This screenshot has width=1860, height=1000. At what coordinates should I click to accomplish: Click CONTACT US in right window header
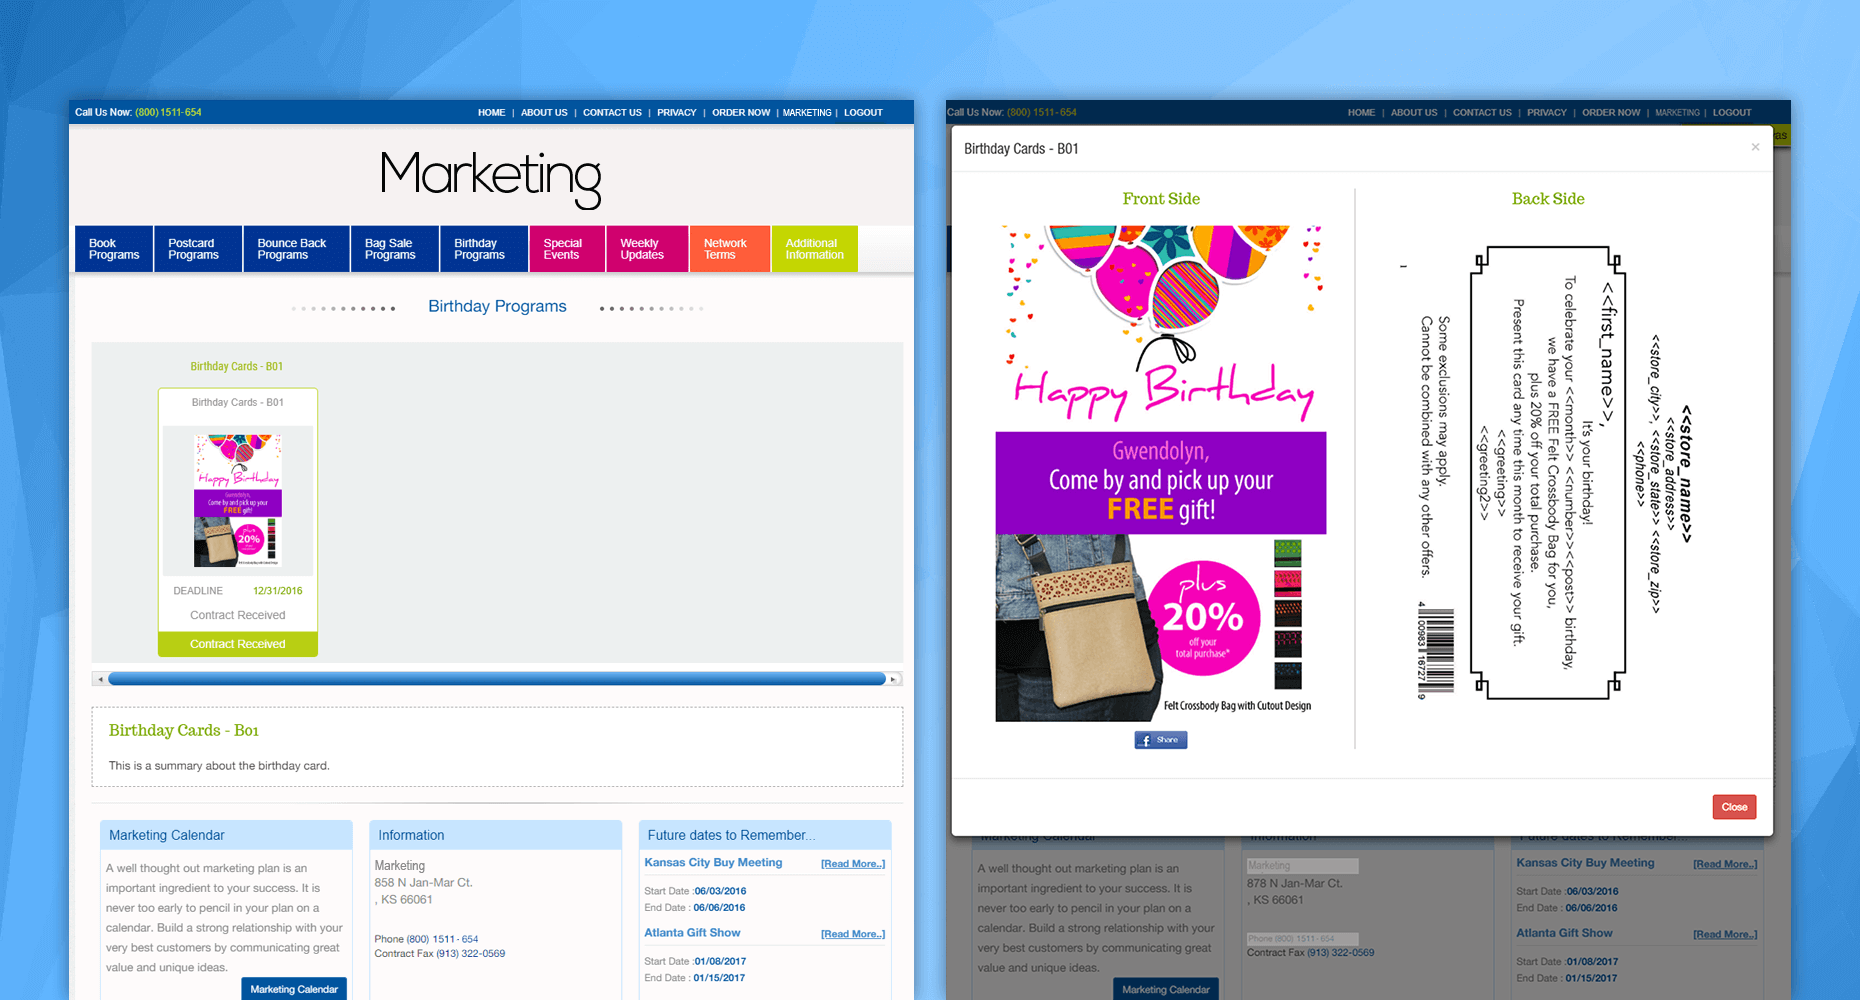1482,113
